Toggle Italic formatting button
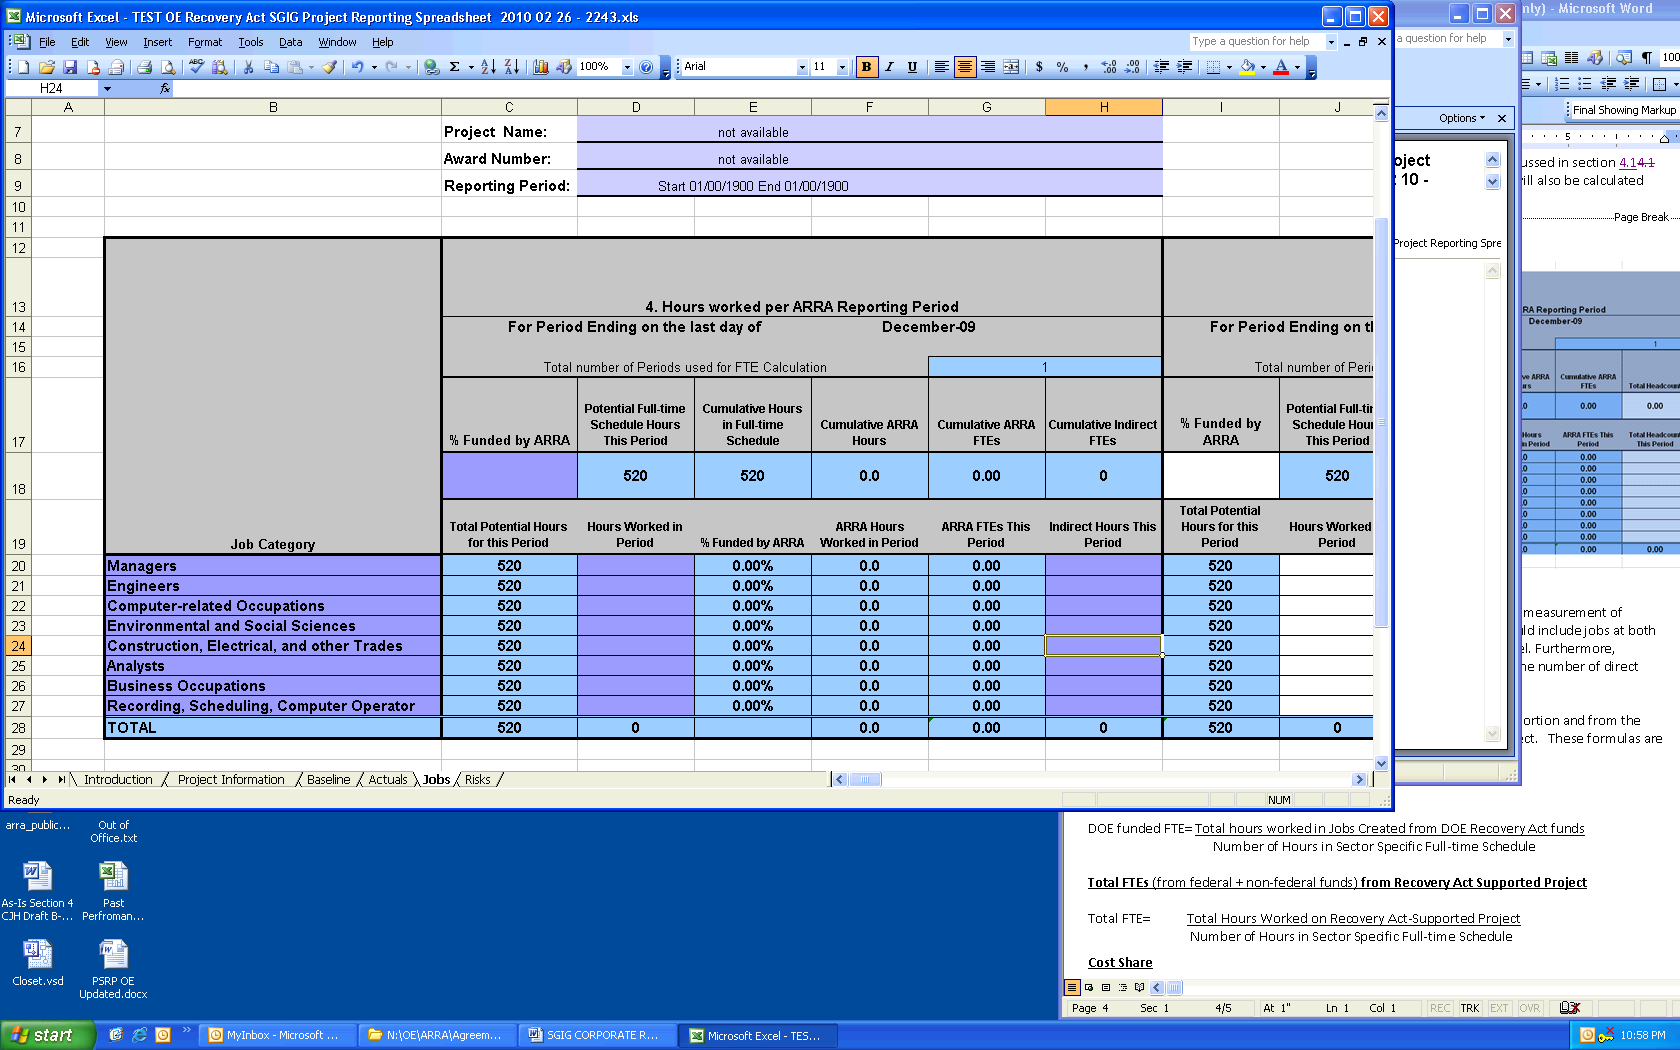The width and height of the screenshot is (1680, 1050). coord(889,67)
